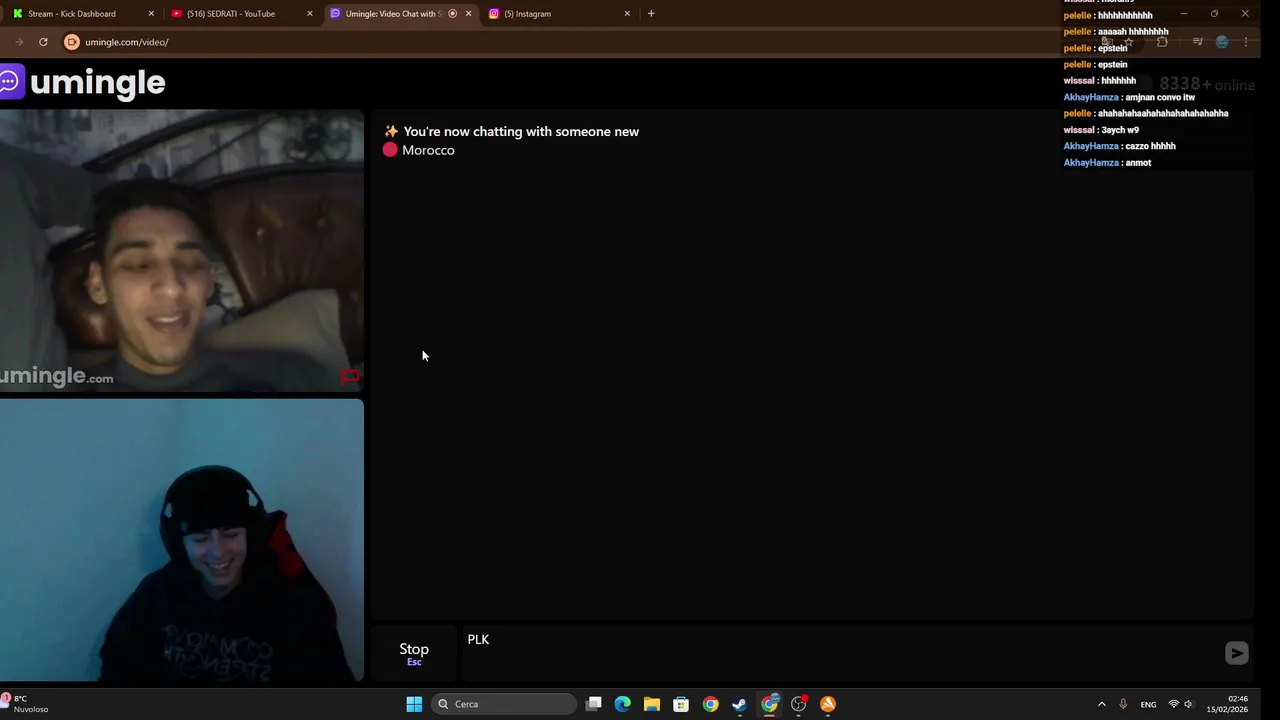Launch Microsoft Edge from taskbar
The image size is (1280, 720).
pyautogui.click(x=623, y=704)
